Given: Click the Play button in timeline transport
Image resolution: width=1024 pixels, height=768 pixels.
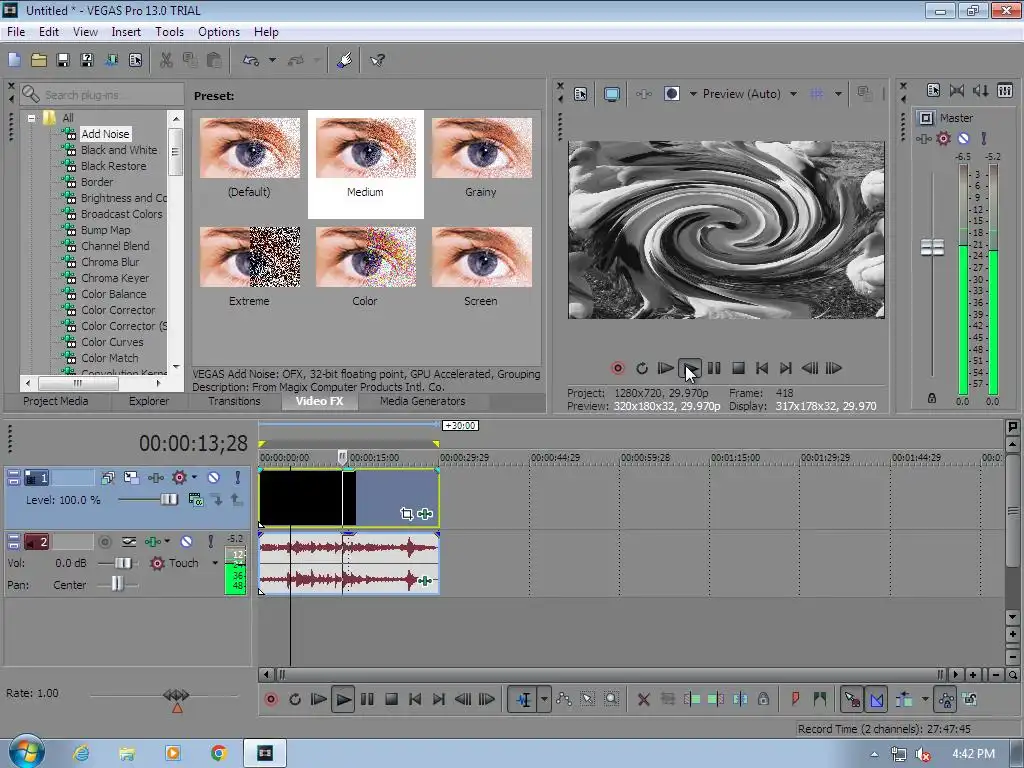Looking at the screenshot, I should coord(342,699).
